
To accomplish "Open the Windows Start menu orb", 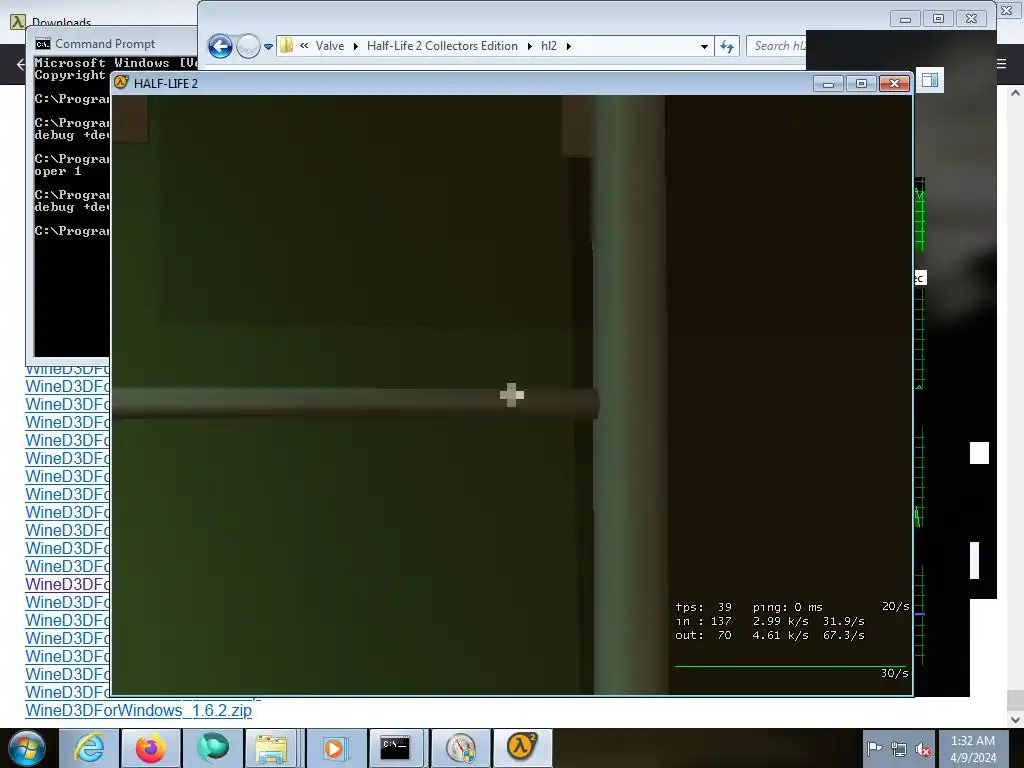I will coord(27,748).
